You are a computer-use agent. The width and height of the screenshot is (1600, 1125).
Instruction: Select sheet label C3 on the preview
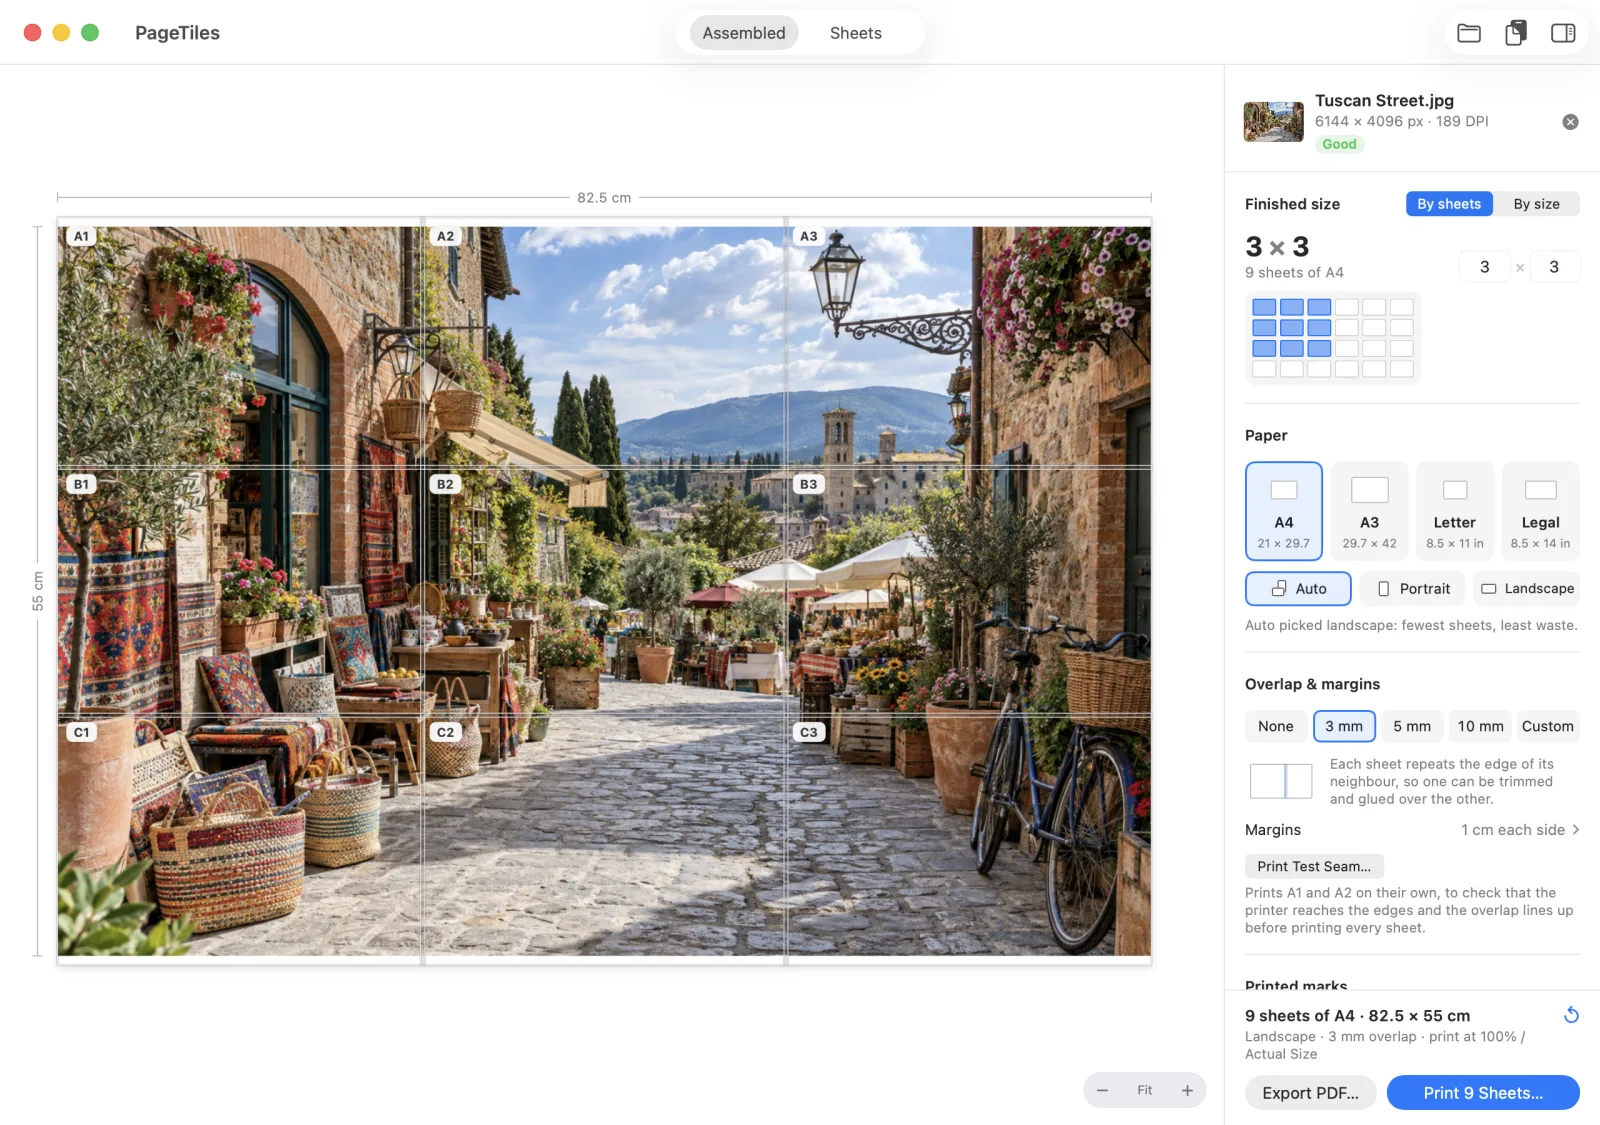809,732
